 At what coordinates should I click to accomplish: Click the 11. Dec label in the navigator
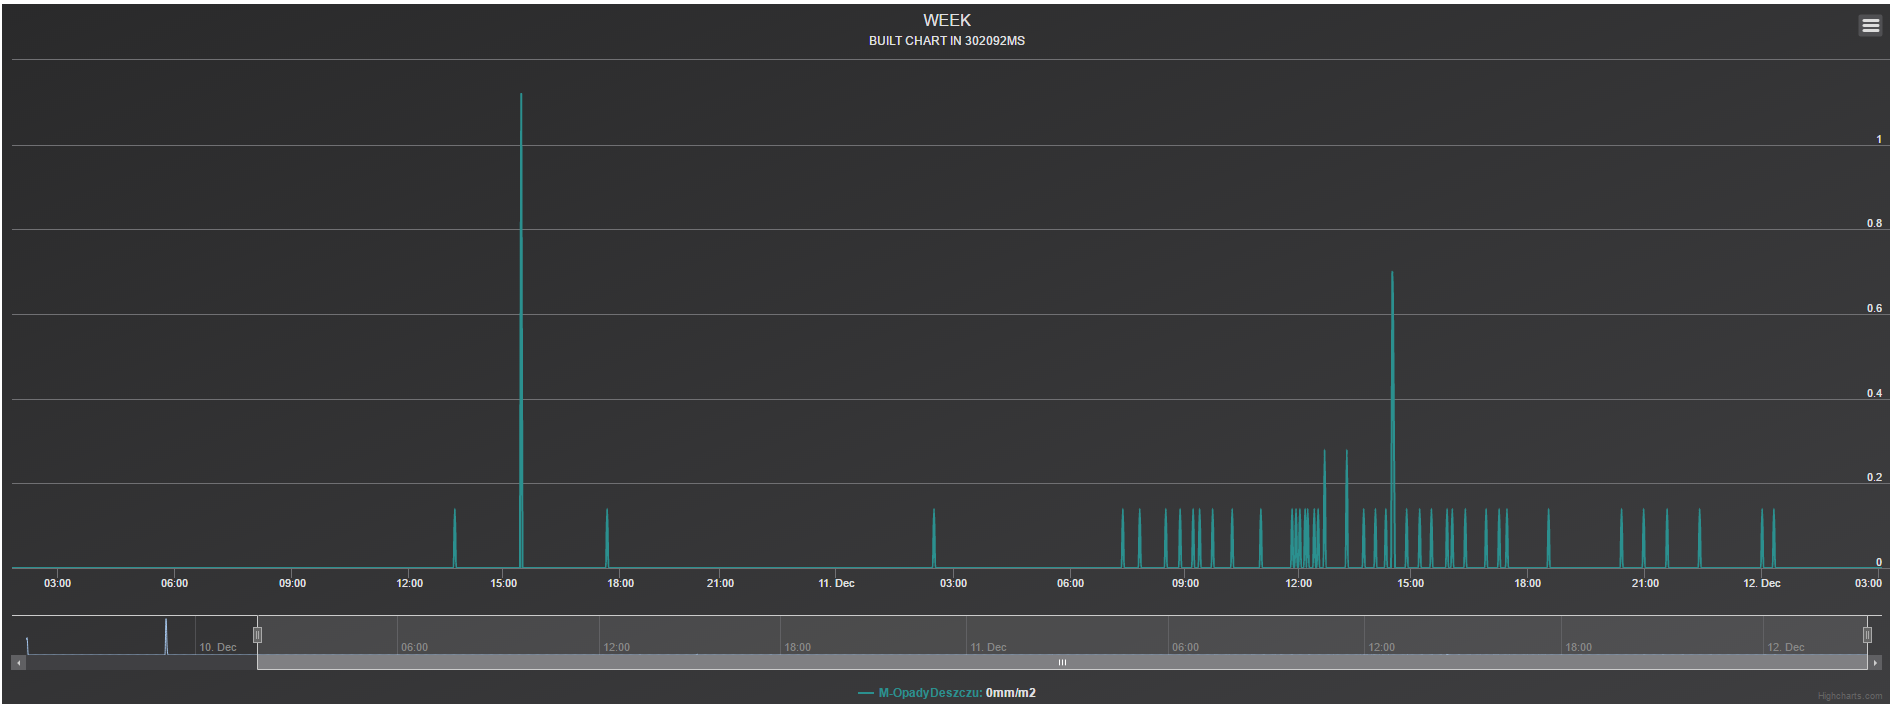point(988,647)
